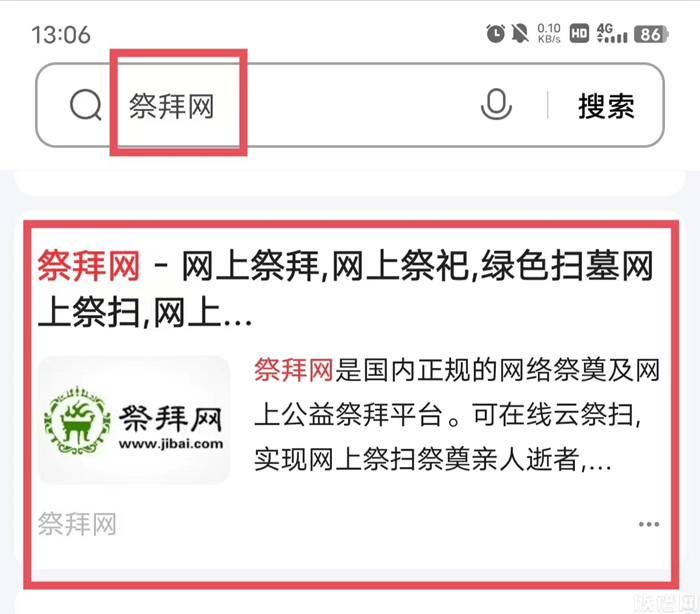Image resolution: width=700 pixels, height=614 pixels.
Task: Open the 祭拜网 result title link
Action: click(346, 288)
